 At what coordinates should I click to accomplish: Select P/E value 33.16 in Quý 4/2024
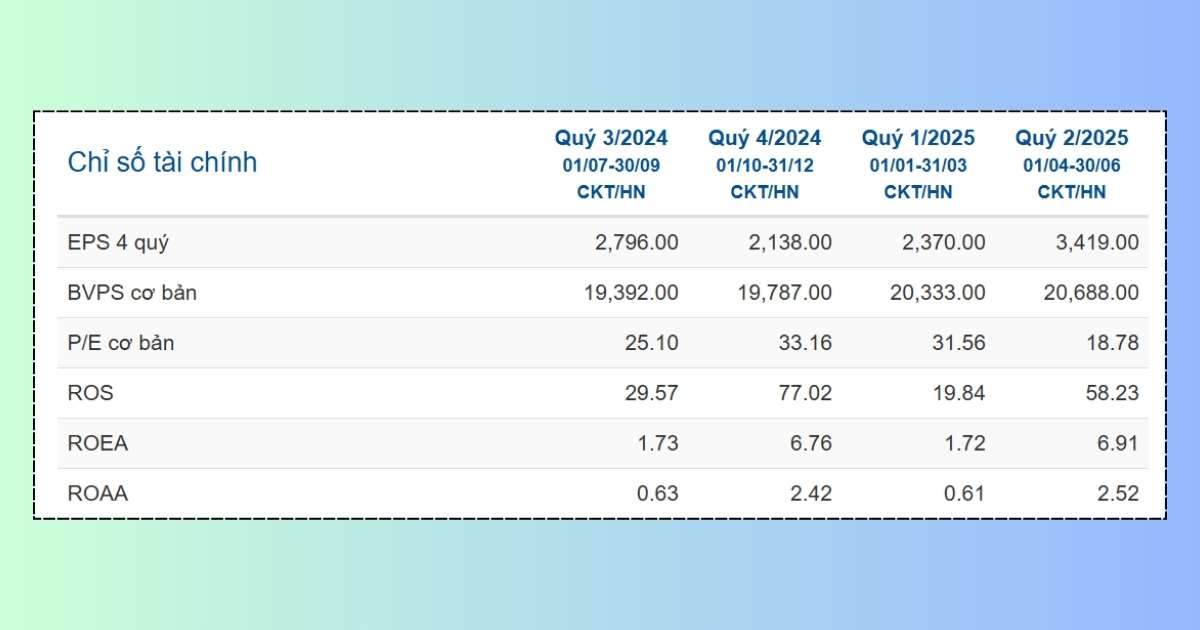[x=807, y=343]
